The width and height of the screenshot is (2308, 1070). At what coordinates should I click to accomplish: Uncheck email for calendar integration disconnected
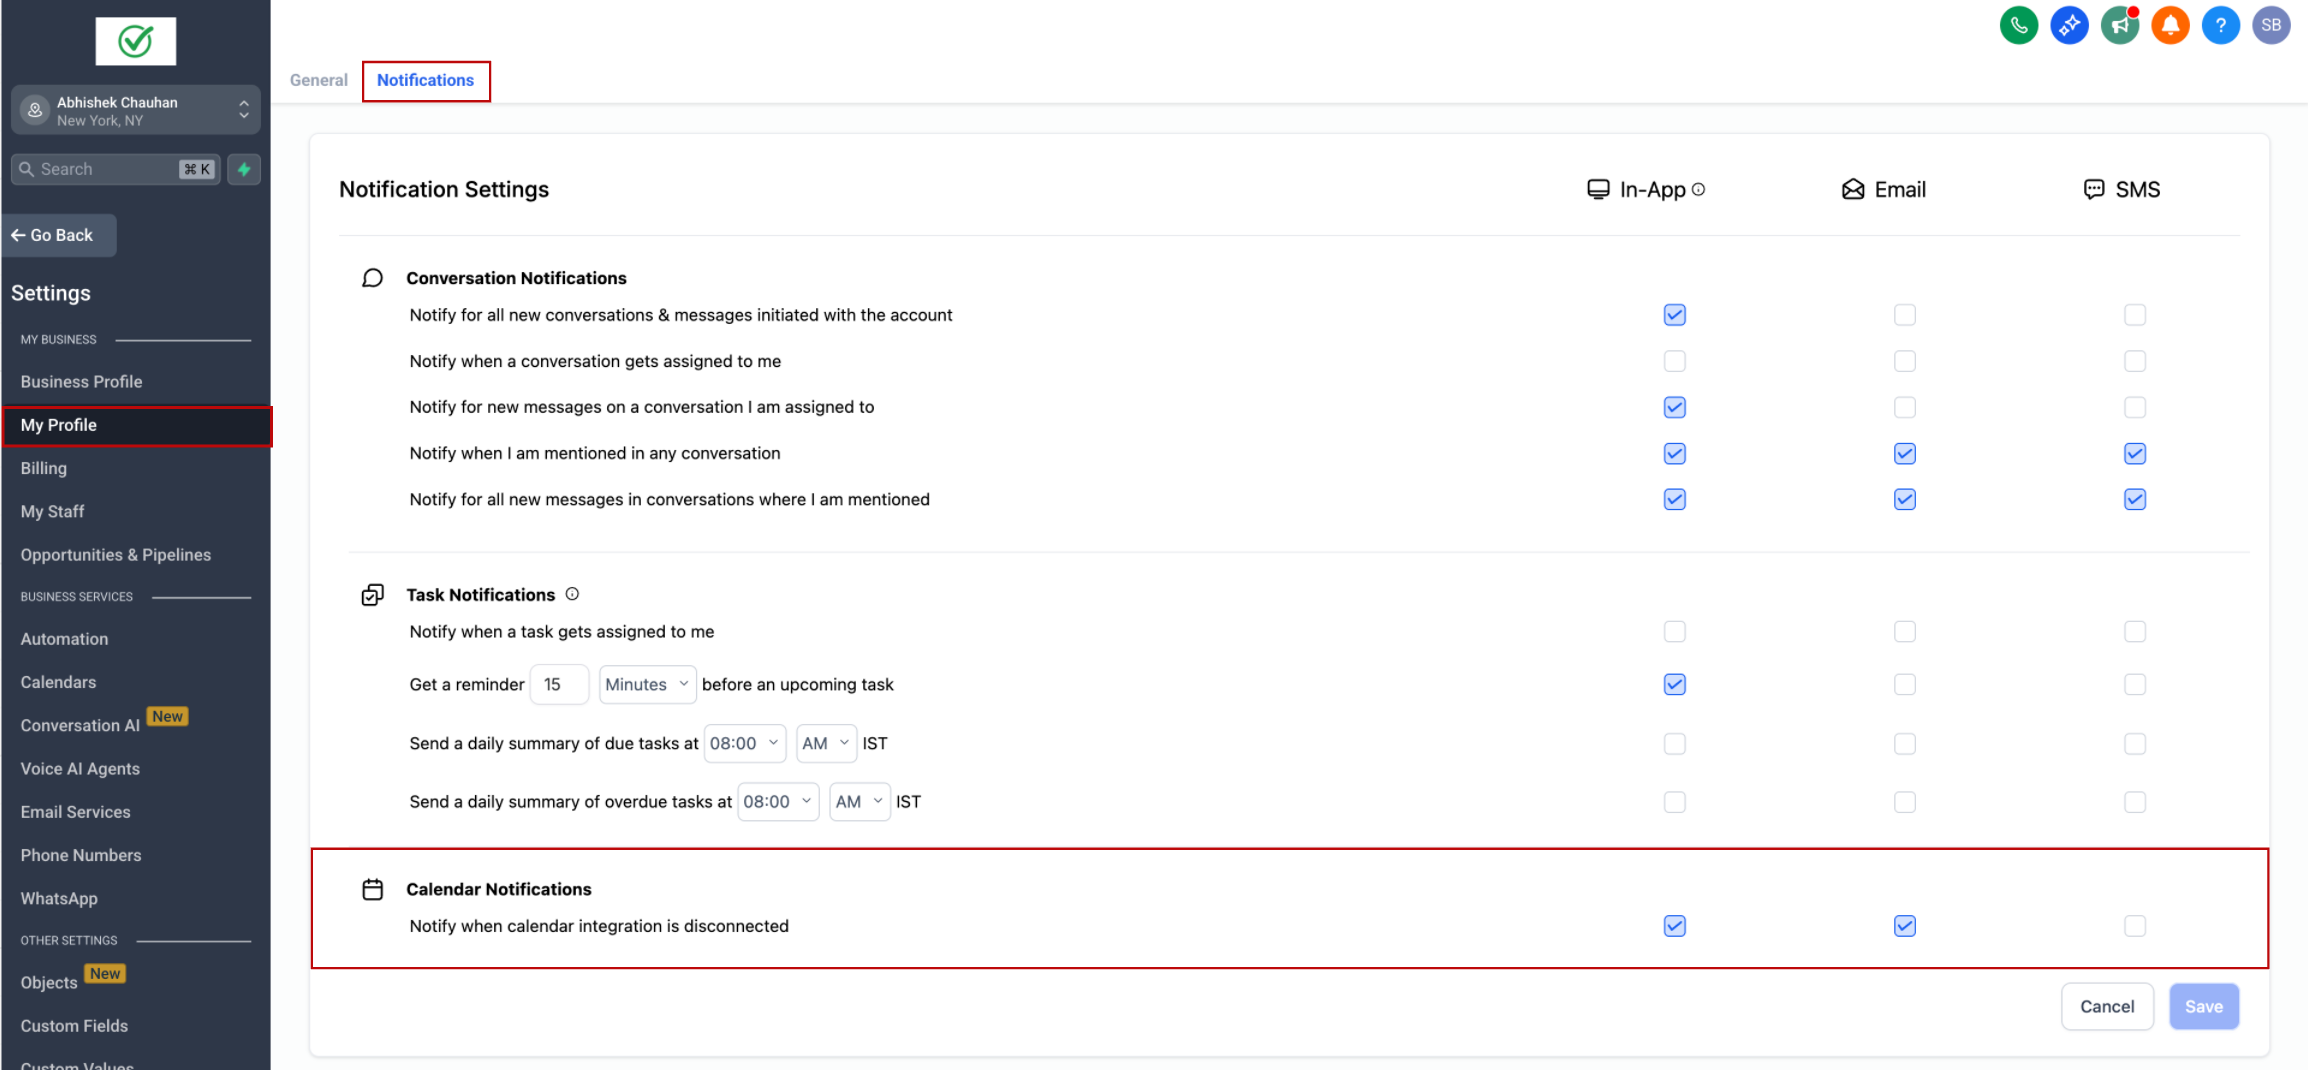[1904, 926]
